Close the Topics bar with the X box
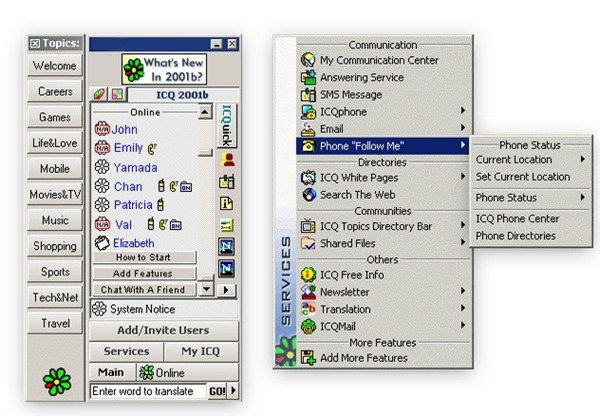The width and height of the screenshot is (600, 416). click(35, 43)
